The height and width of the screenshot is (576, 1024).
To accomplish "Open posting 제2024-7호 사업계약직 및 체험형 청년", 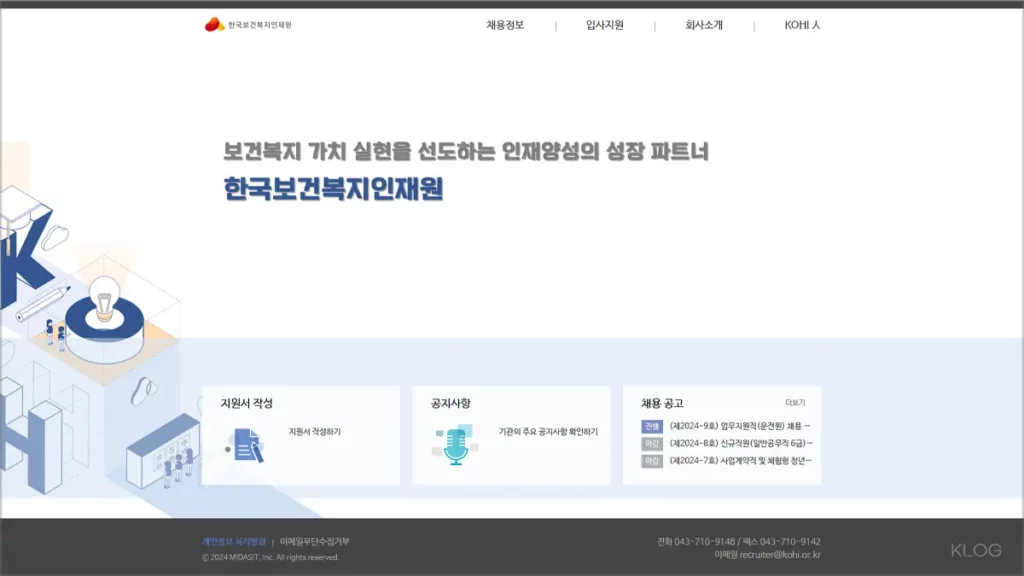I will (x=741, y=460).
